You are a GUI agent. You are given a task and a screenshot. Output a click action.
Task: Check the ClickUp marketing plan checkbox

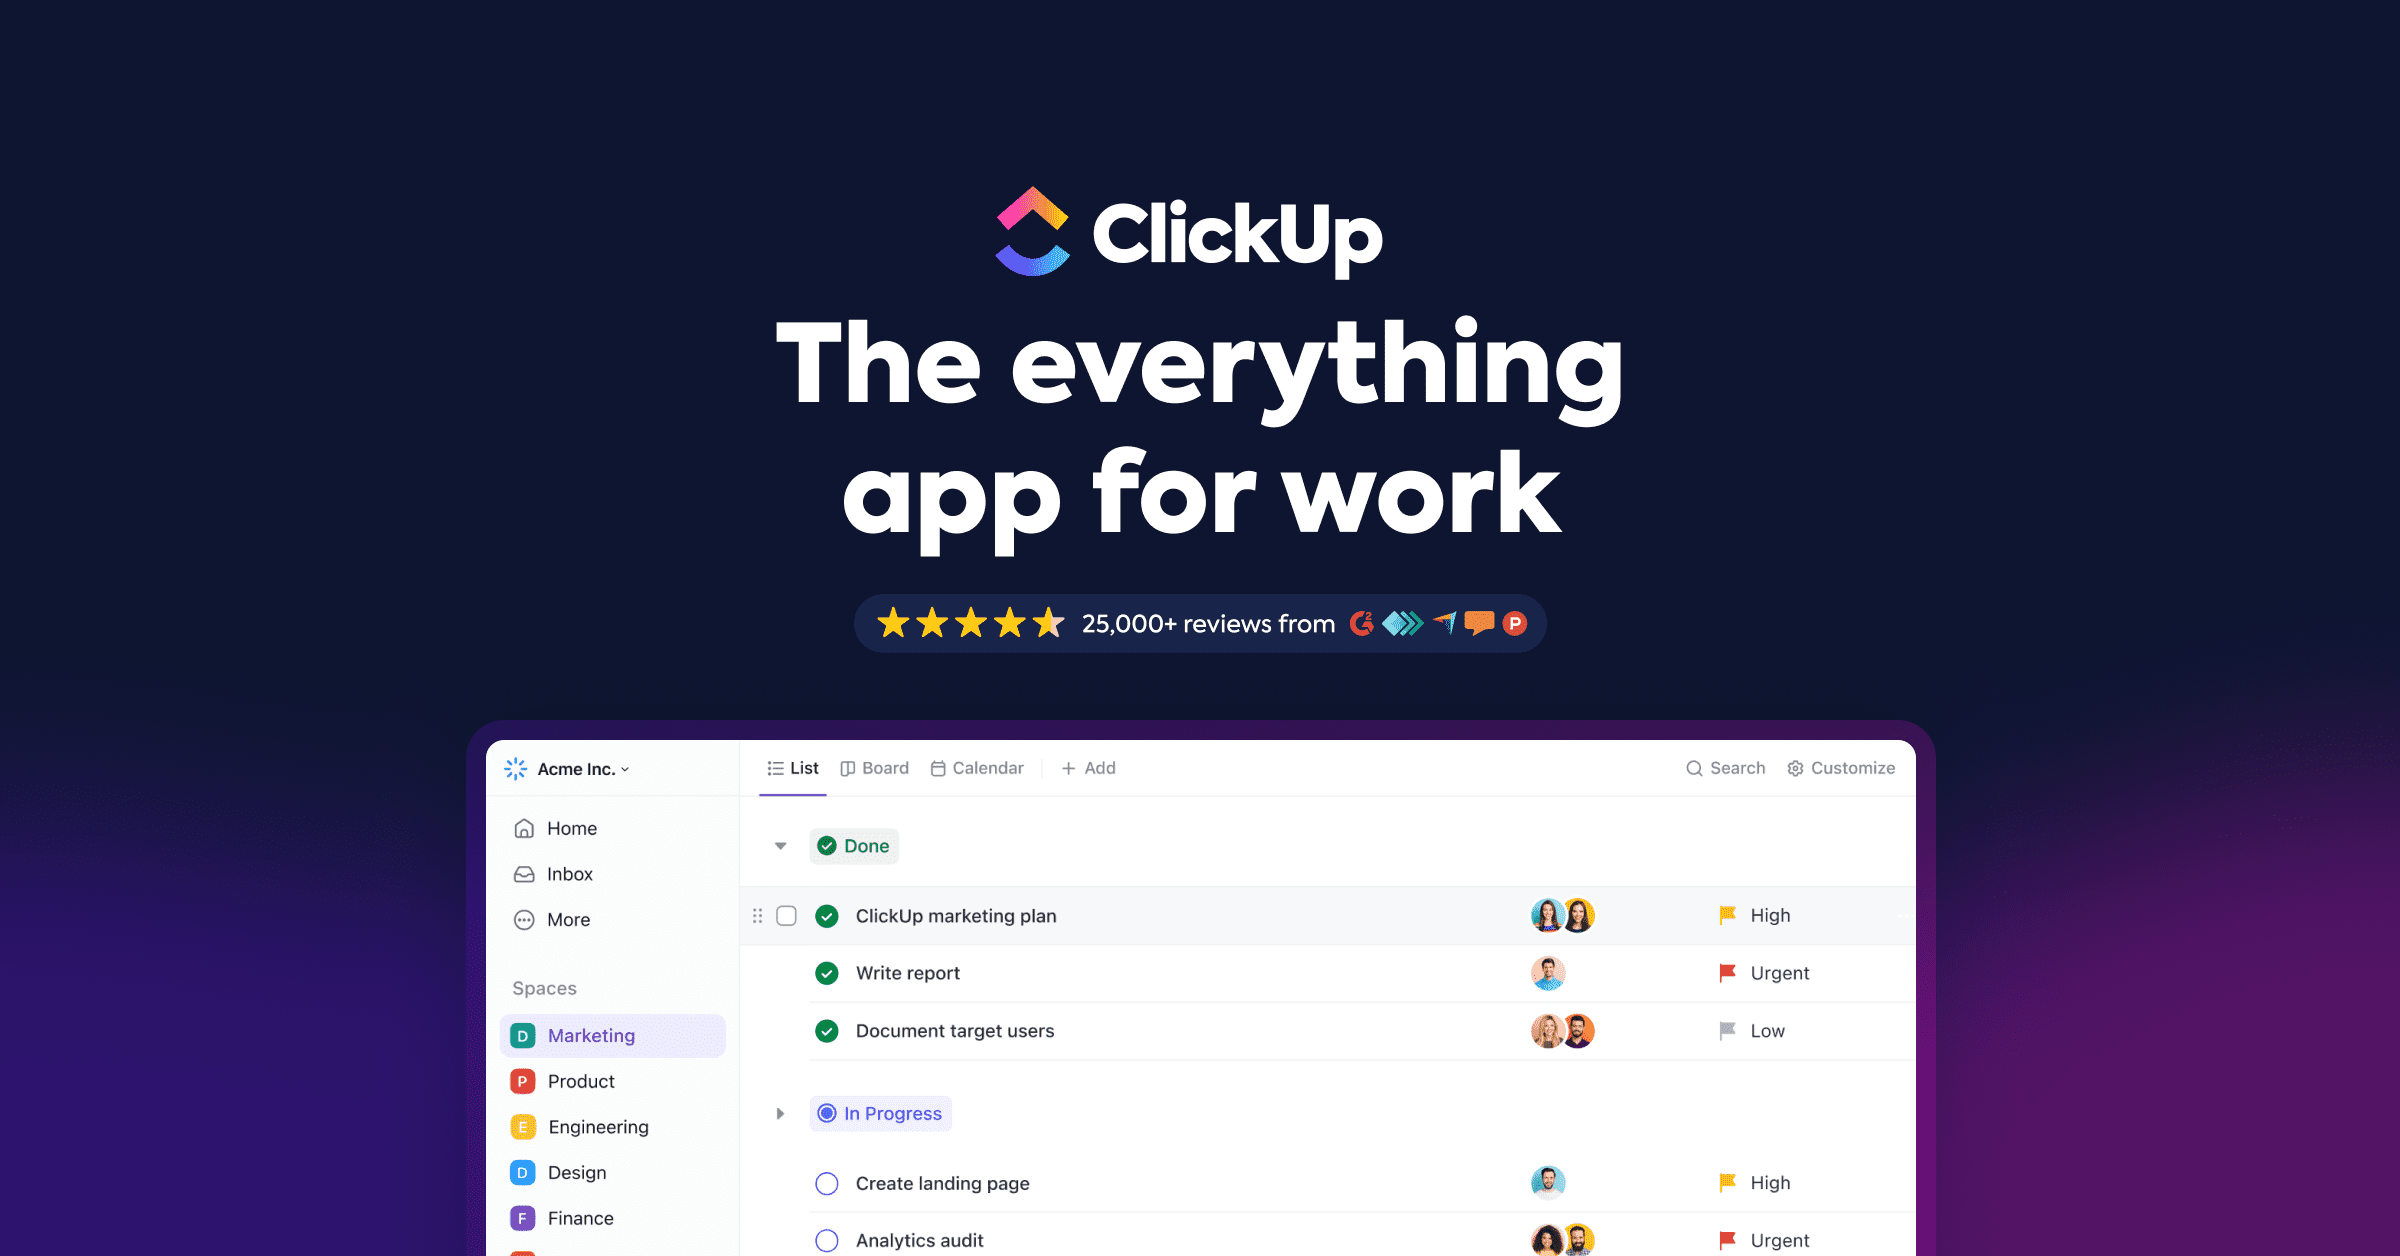coord(786,915)
